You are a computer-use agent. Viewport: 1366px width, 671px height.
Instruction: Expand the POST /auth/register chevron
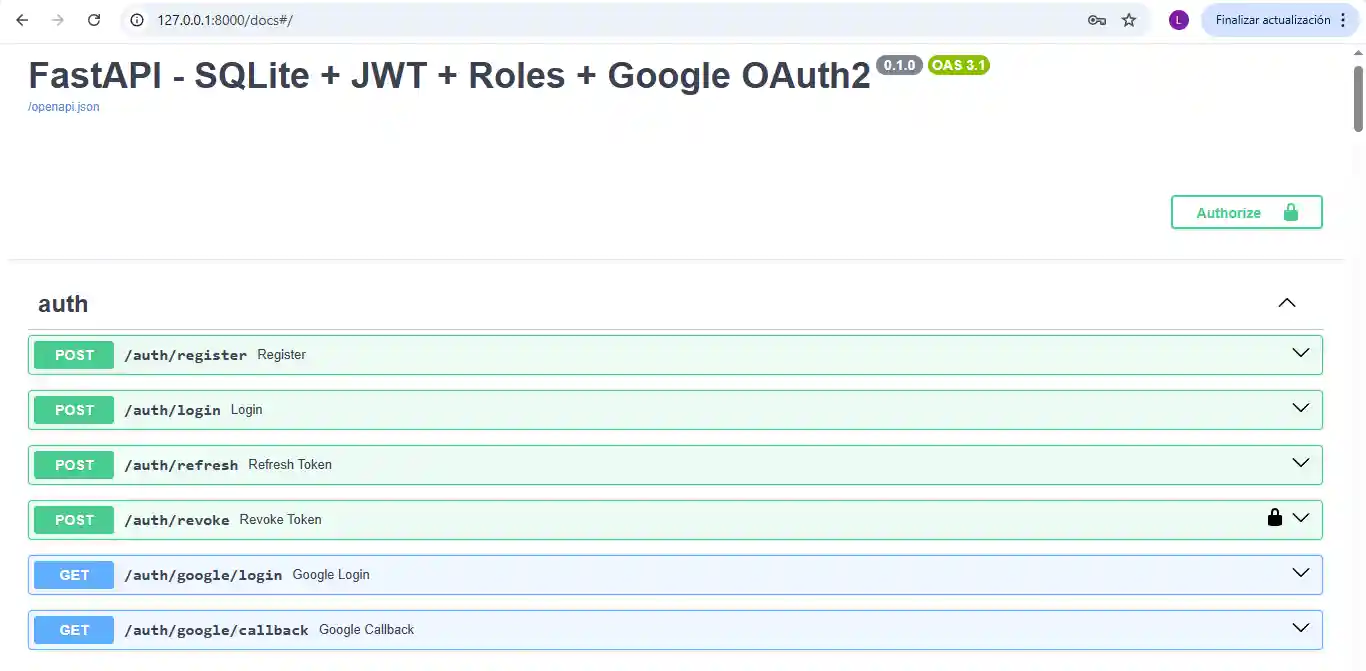[1301, 353]
